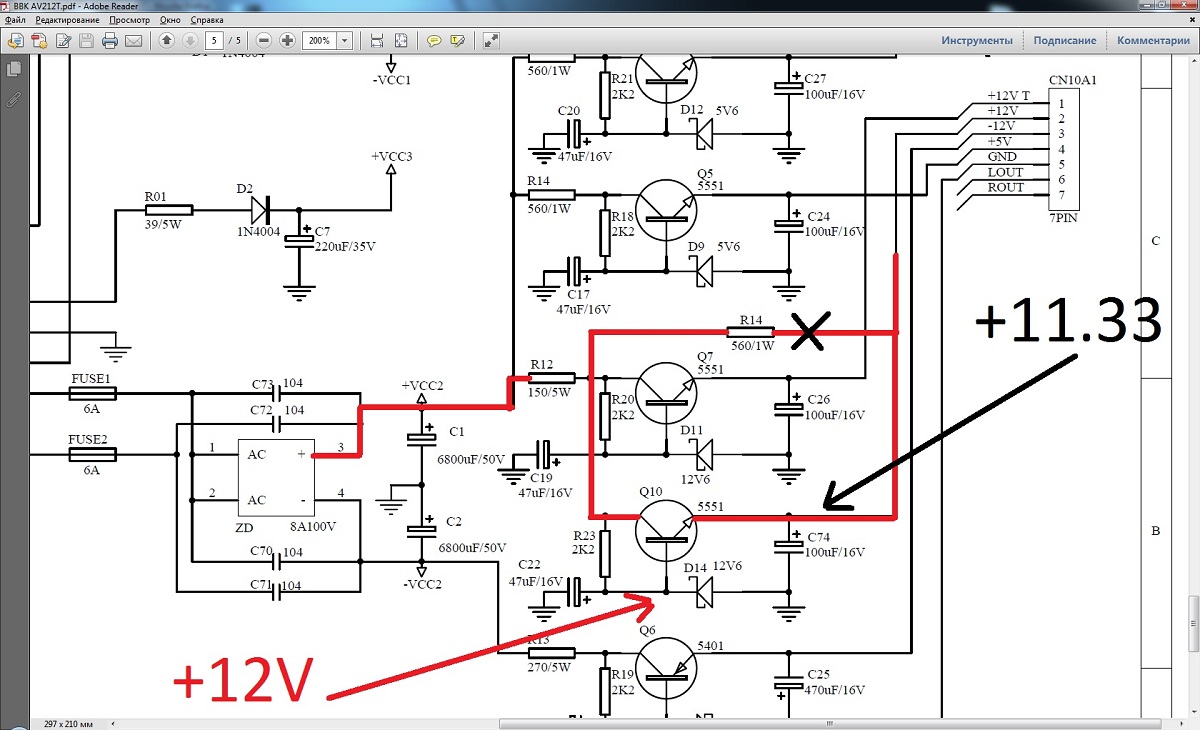The height and width of the screenshot is (730, 1200).
Task: Open the Комментарии pane
Action: click(x=1153, y=41)
